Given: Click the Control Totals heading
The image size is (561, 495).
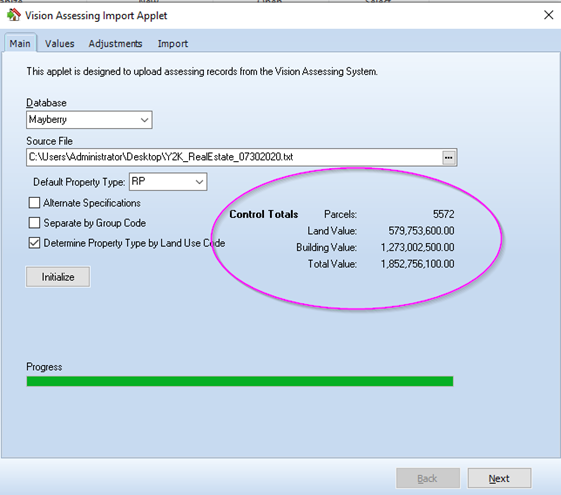Looking at the screenshot, I should (x=264, y=214).
